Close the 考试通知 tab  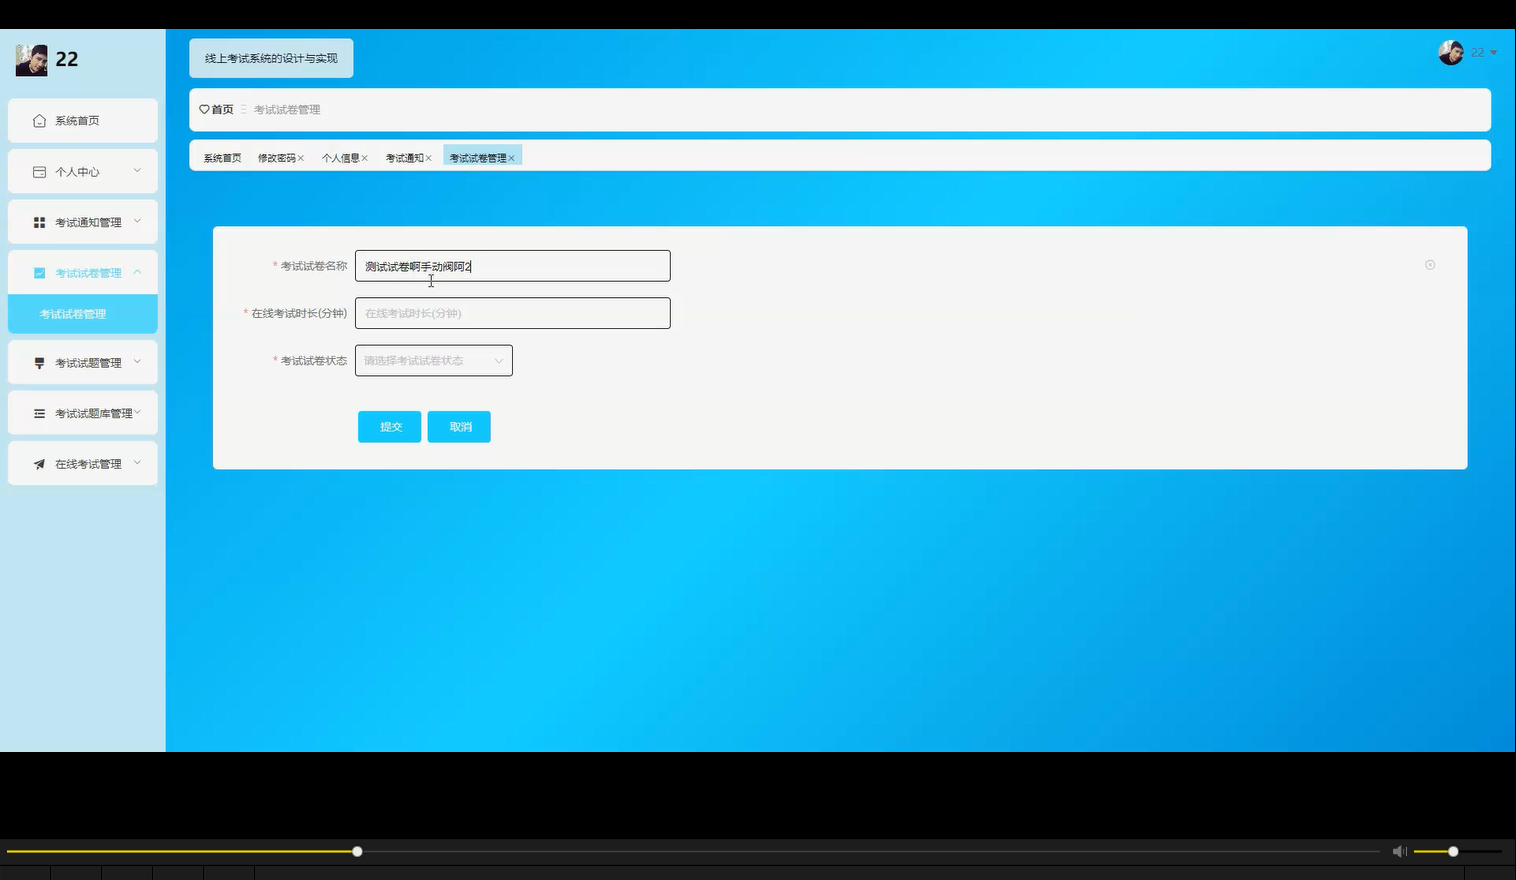(429, 158)
